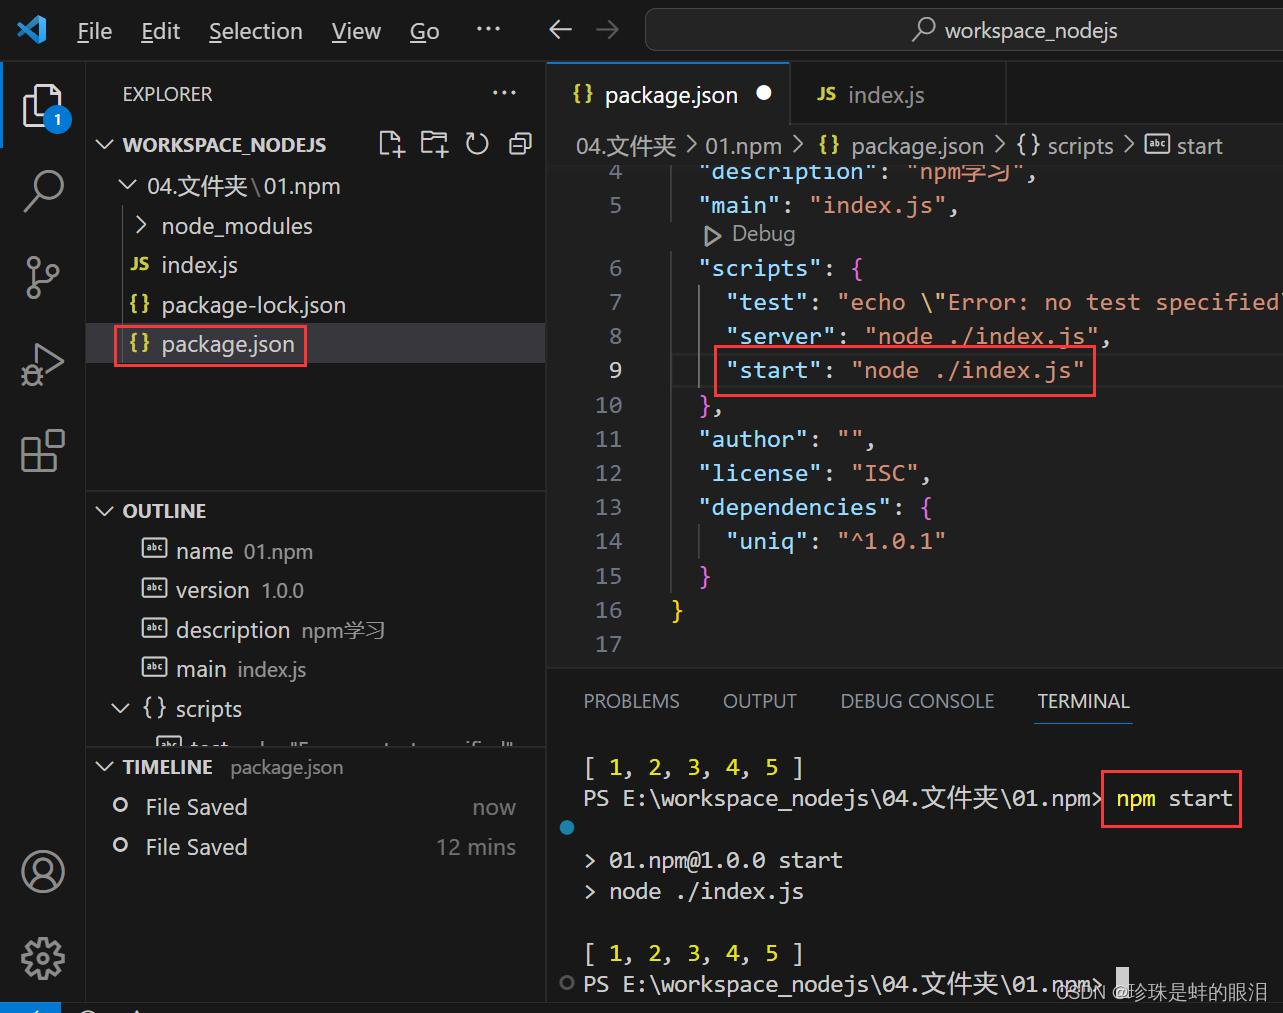Click 04.文件夹 in the breadcrumb

click(626, 146)
